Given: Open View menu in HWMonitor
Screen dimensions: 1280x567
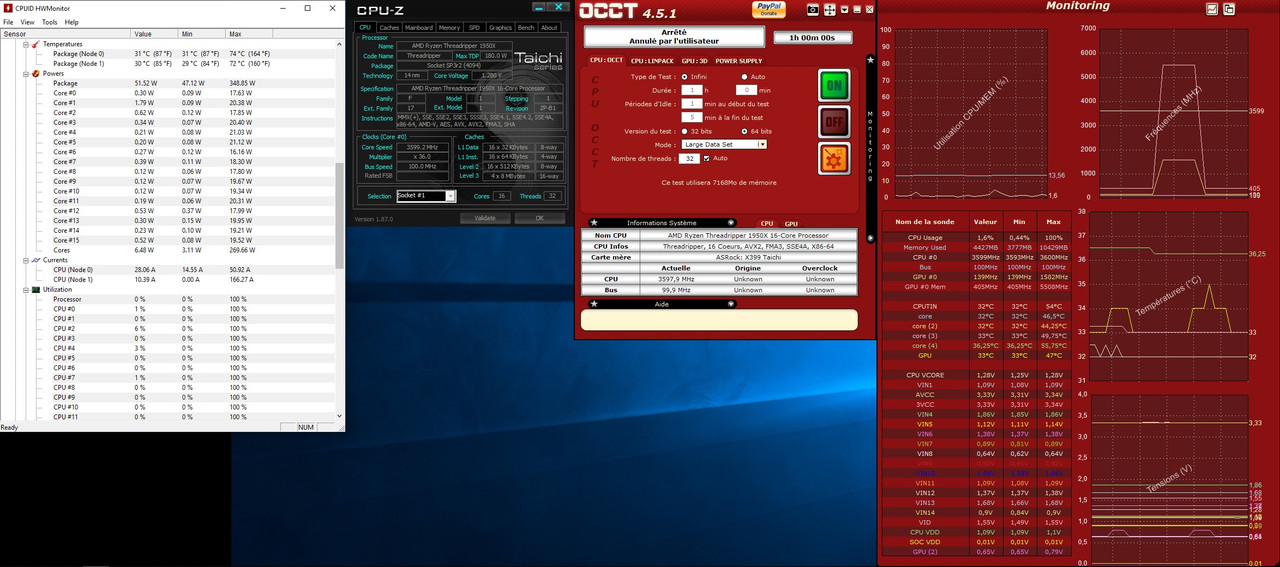Looking at the screenshot, I should click(27, 22).
